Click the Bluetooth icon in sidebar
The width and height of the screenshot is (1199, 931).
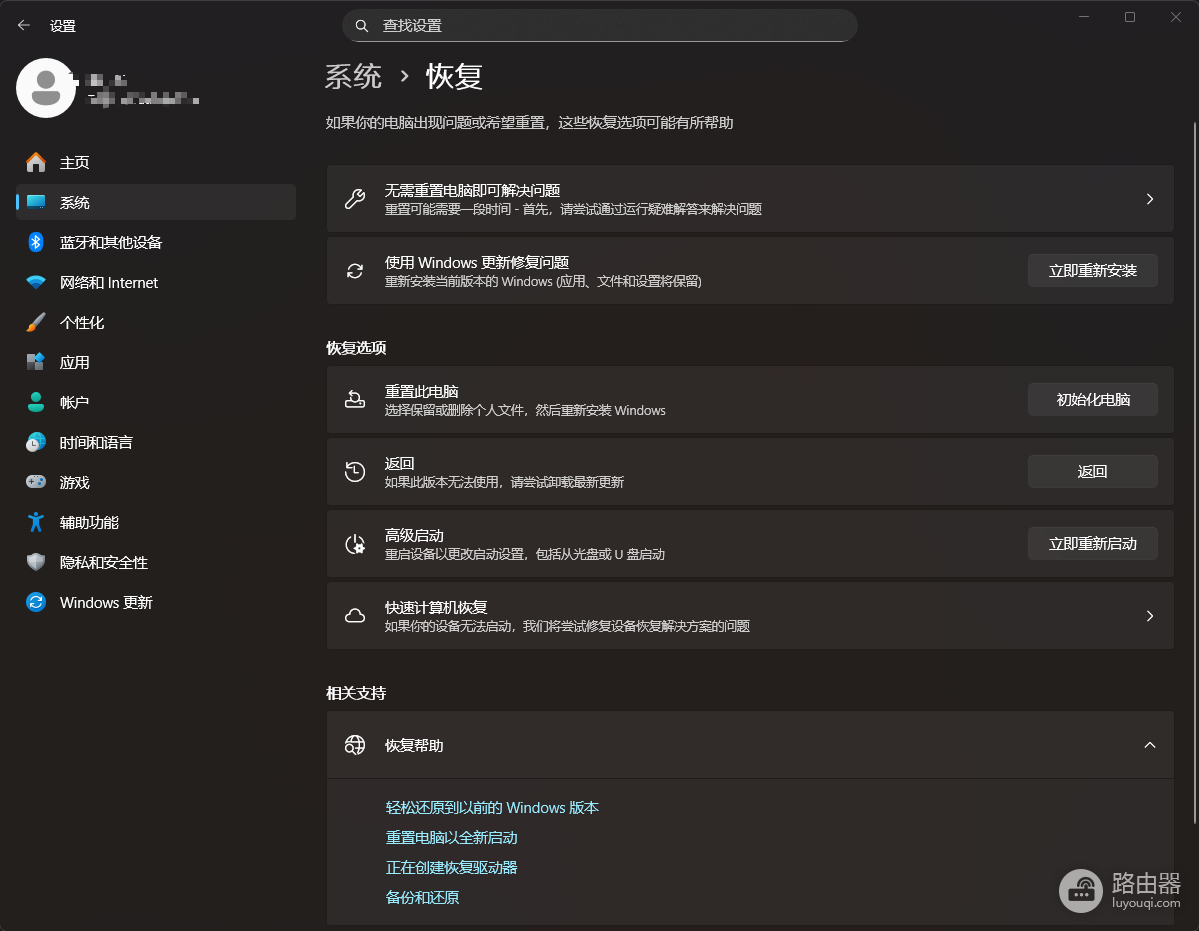pyautogui.click(x=36, y=242)
